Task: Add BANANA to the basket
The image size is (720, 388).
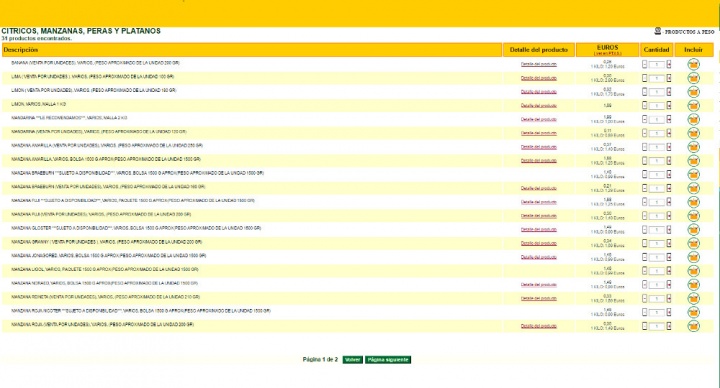Action: [x=693, y=64]
